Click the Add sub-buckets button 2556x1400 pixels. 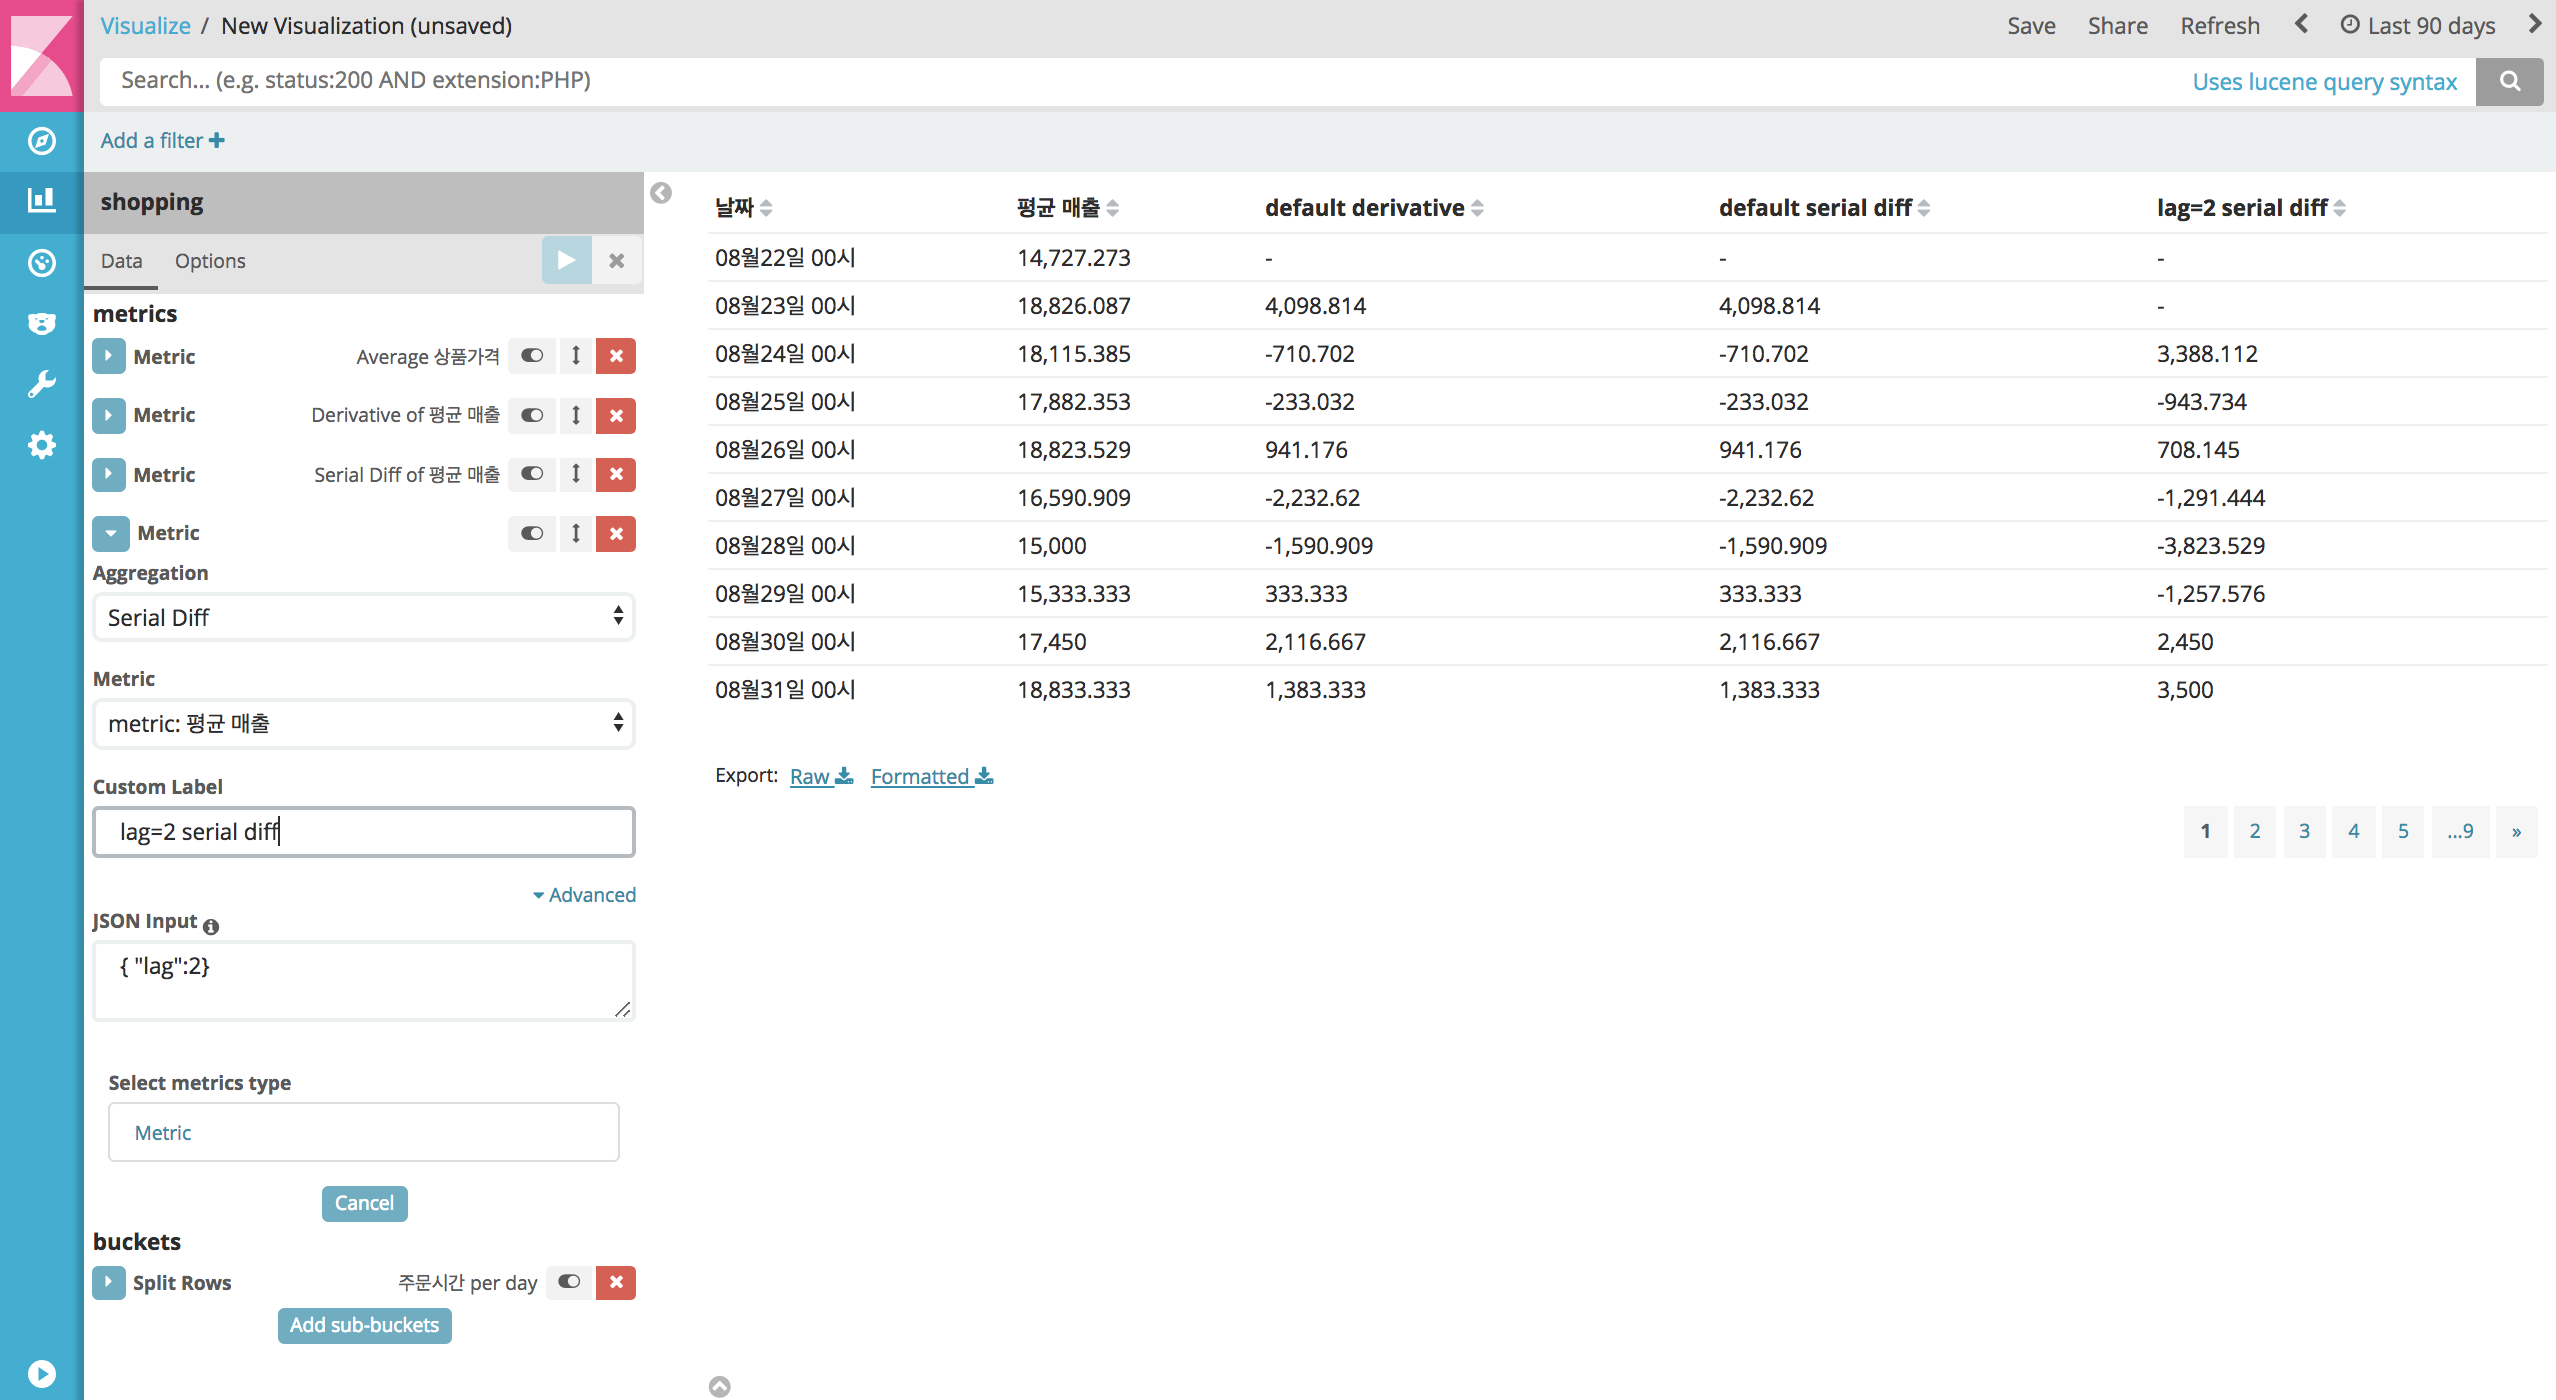tap(365, 1325)
